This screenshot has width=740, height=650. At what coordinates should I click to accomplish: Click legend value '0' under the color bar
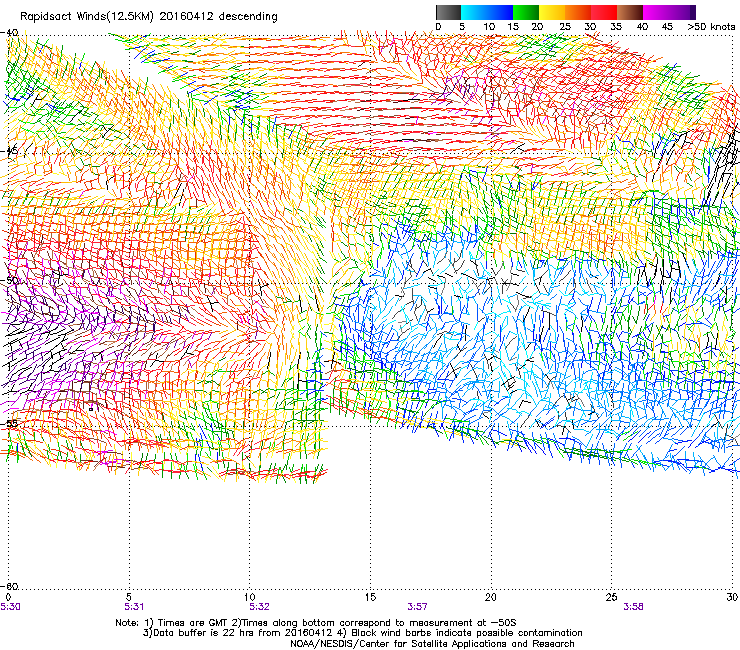coord(438,27)
